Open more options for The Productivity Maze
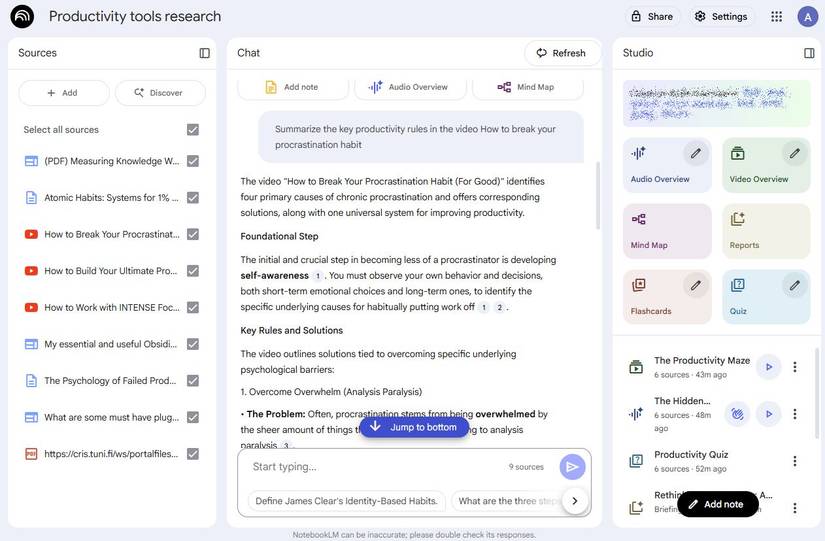 (795, 367)
